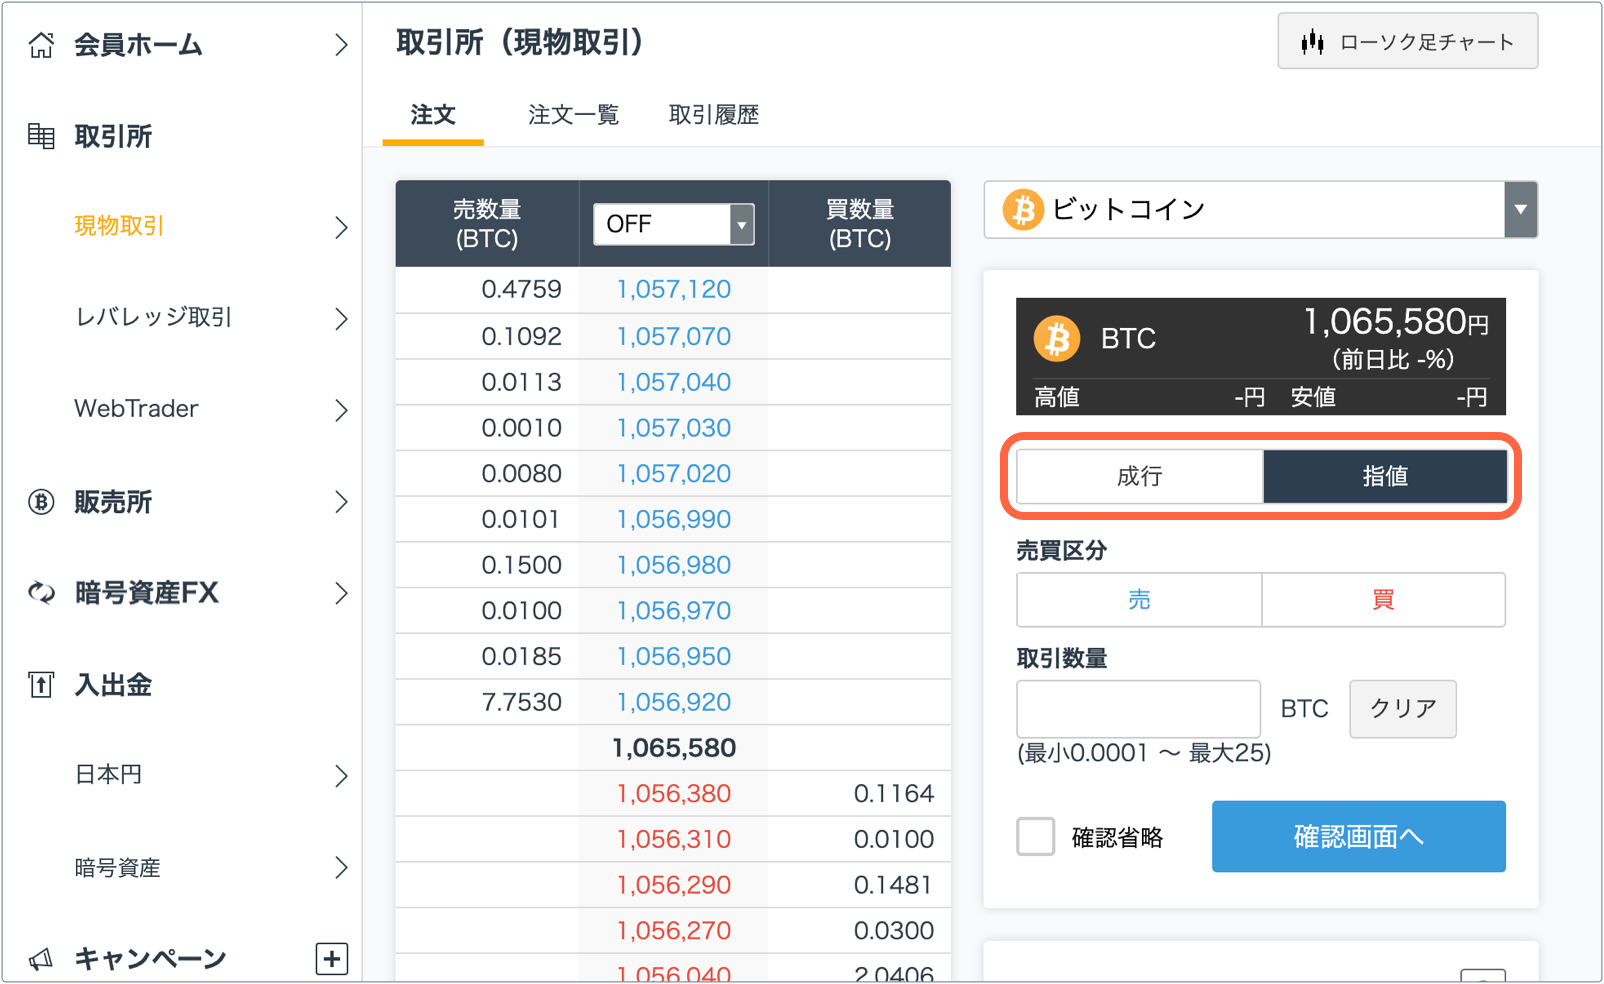
Task: Open the OFF grouping dropdown in order book
Action: tap(673, 224)
